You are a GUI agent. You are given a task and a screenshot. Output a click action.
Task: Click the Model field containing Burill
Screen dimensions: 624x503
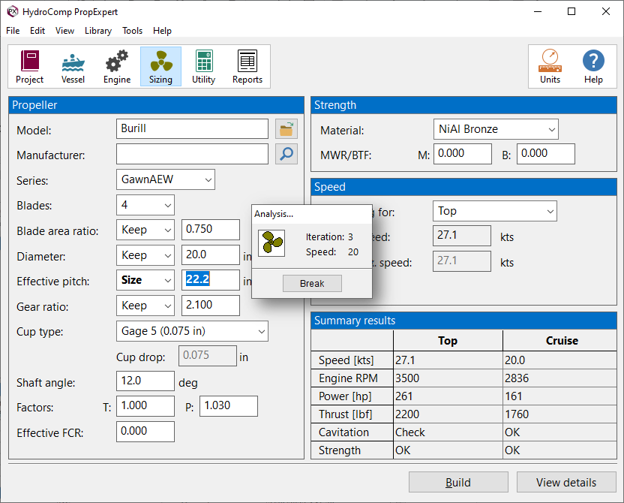[192, 129]
